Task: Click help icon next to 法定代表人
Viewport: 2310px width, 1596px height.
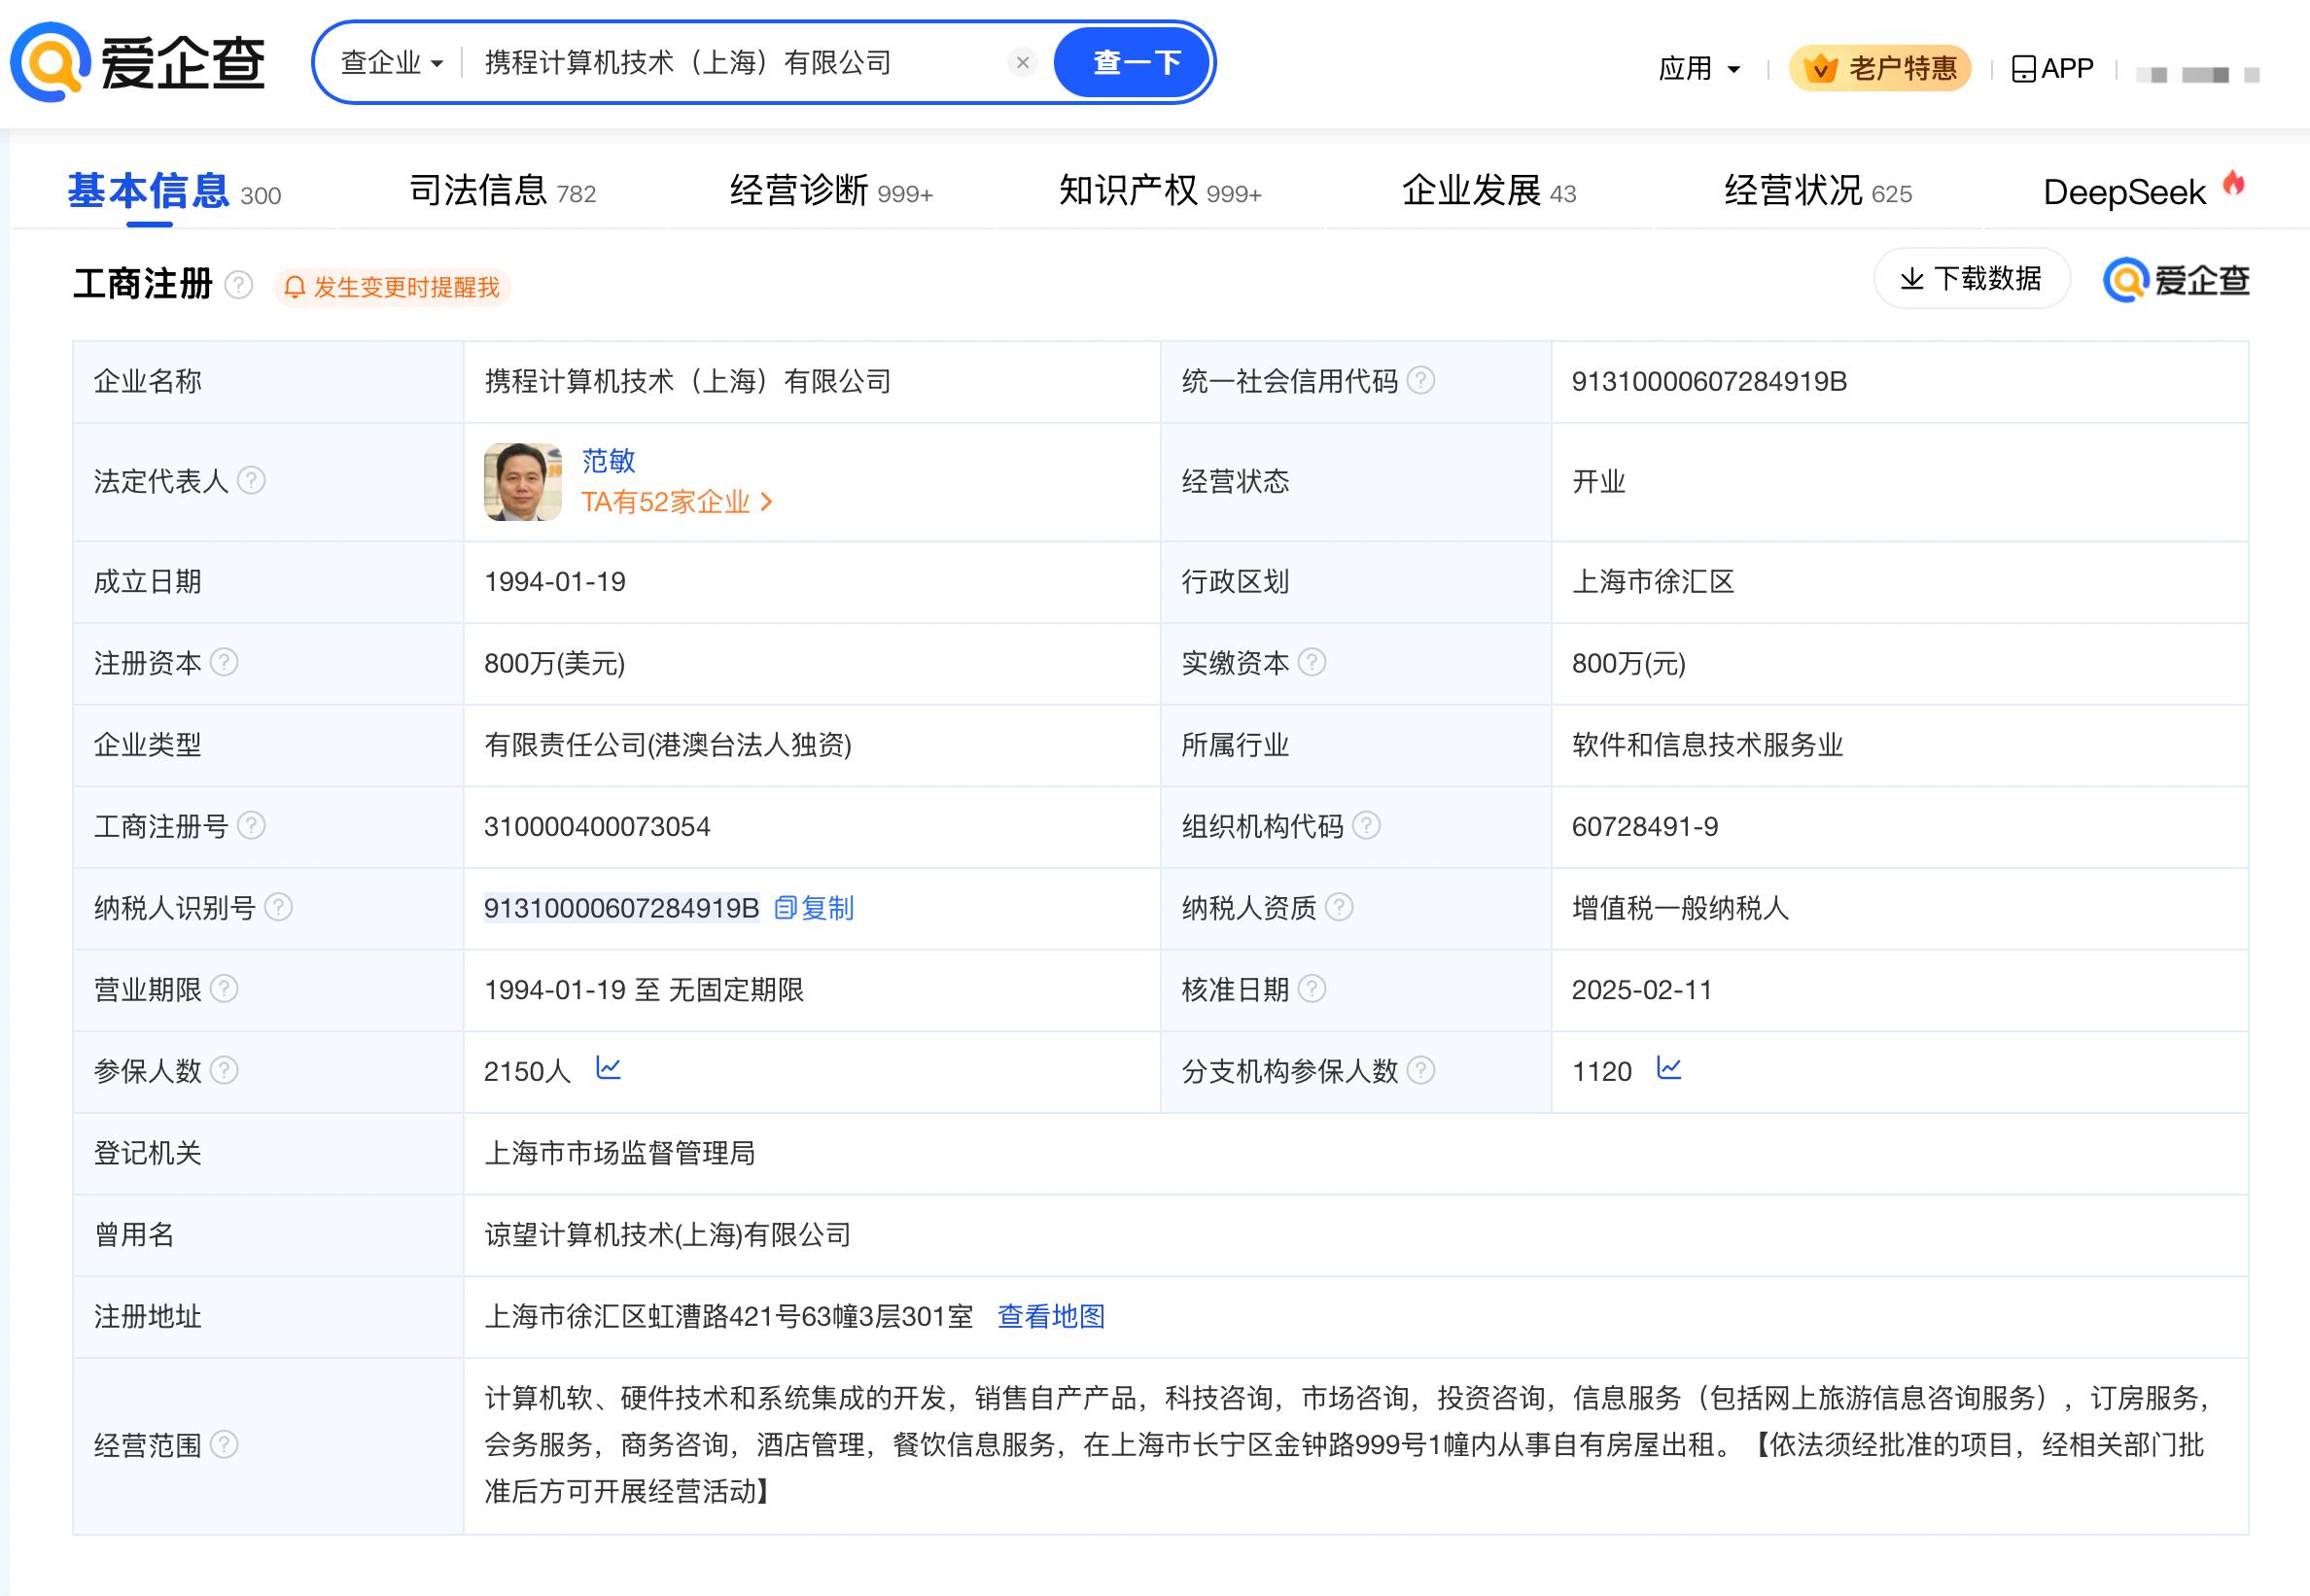Action: tap(251, 480)
